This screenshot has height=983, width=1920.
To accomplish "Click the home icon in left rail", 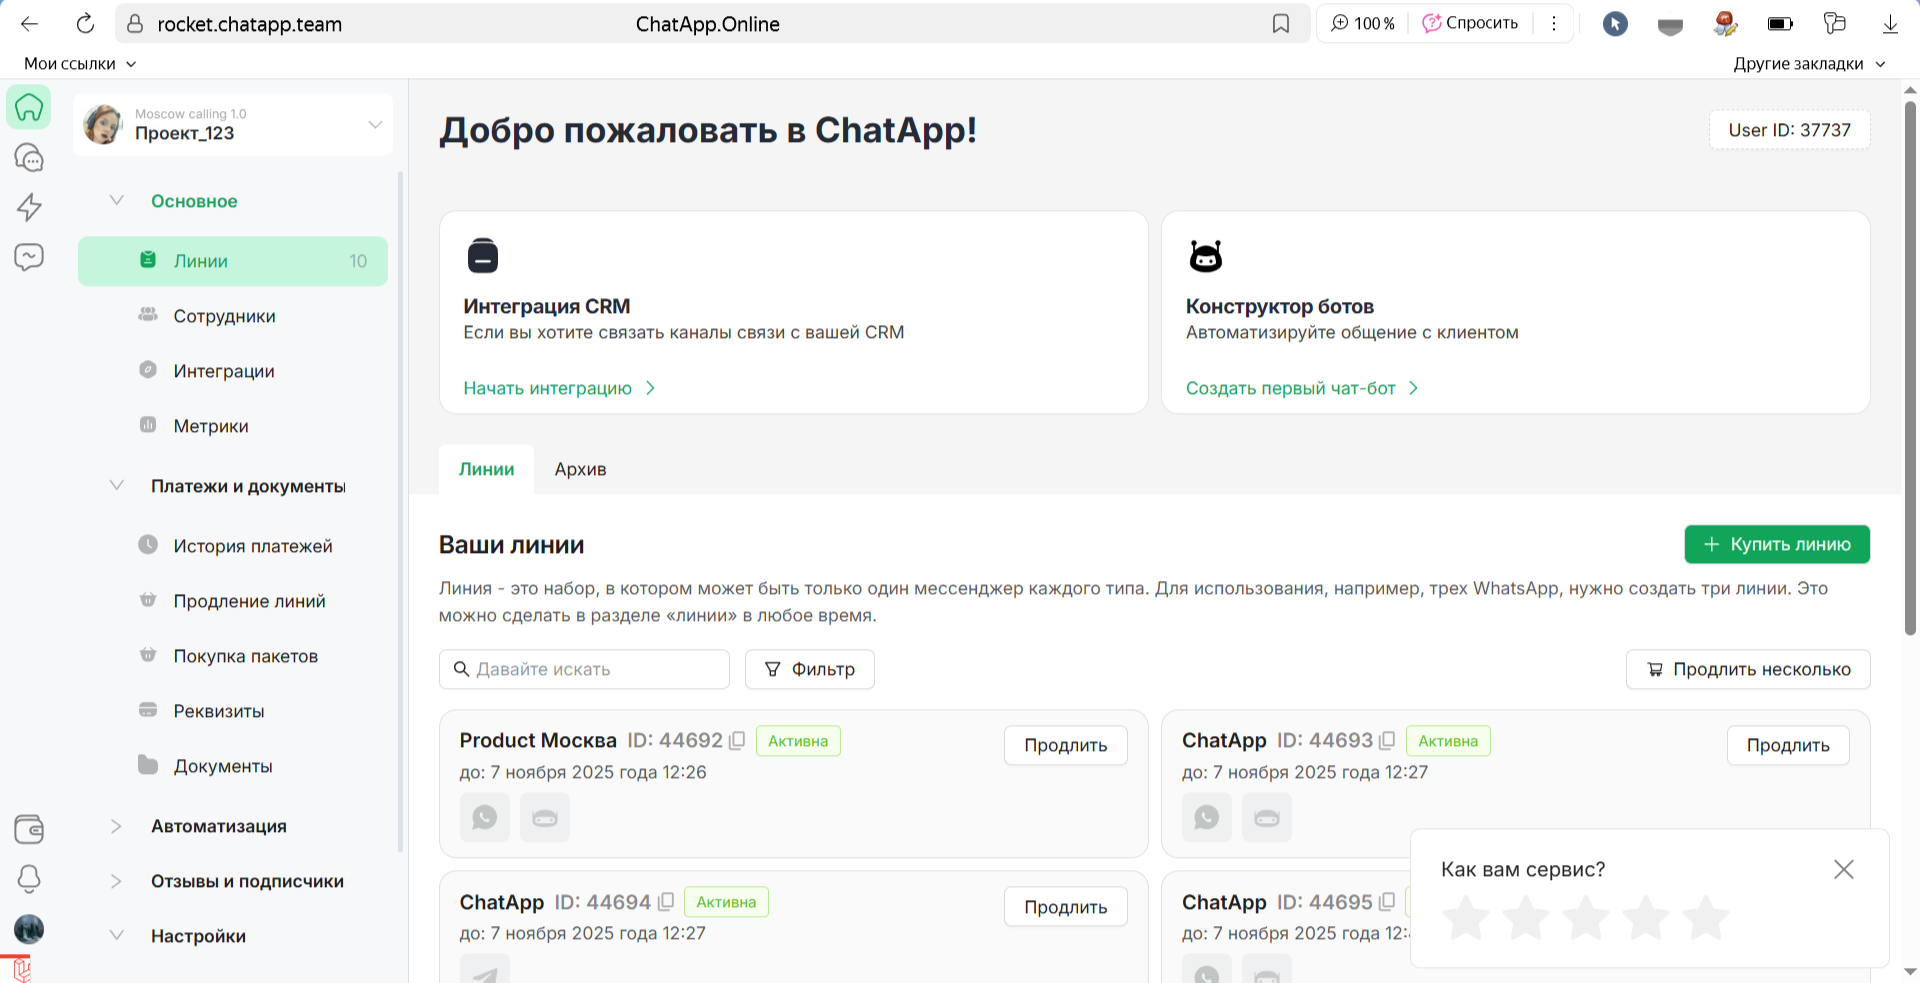I will (x=29, y=107).
